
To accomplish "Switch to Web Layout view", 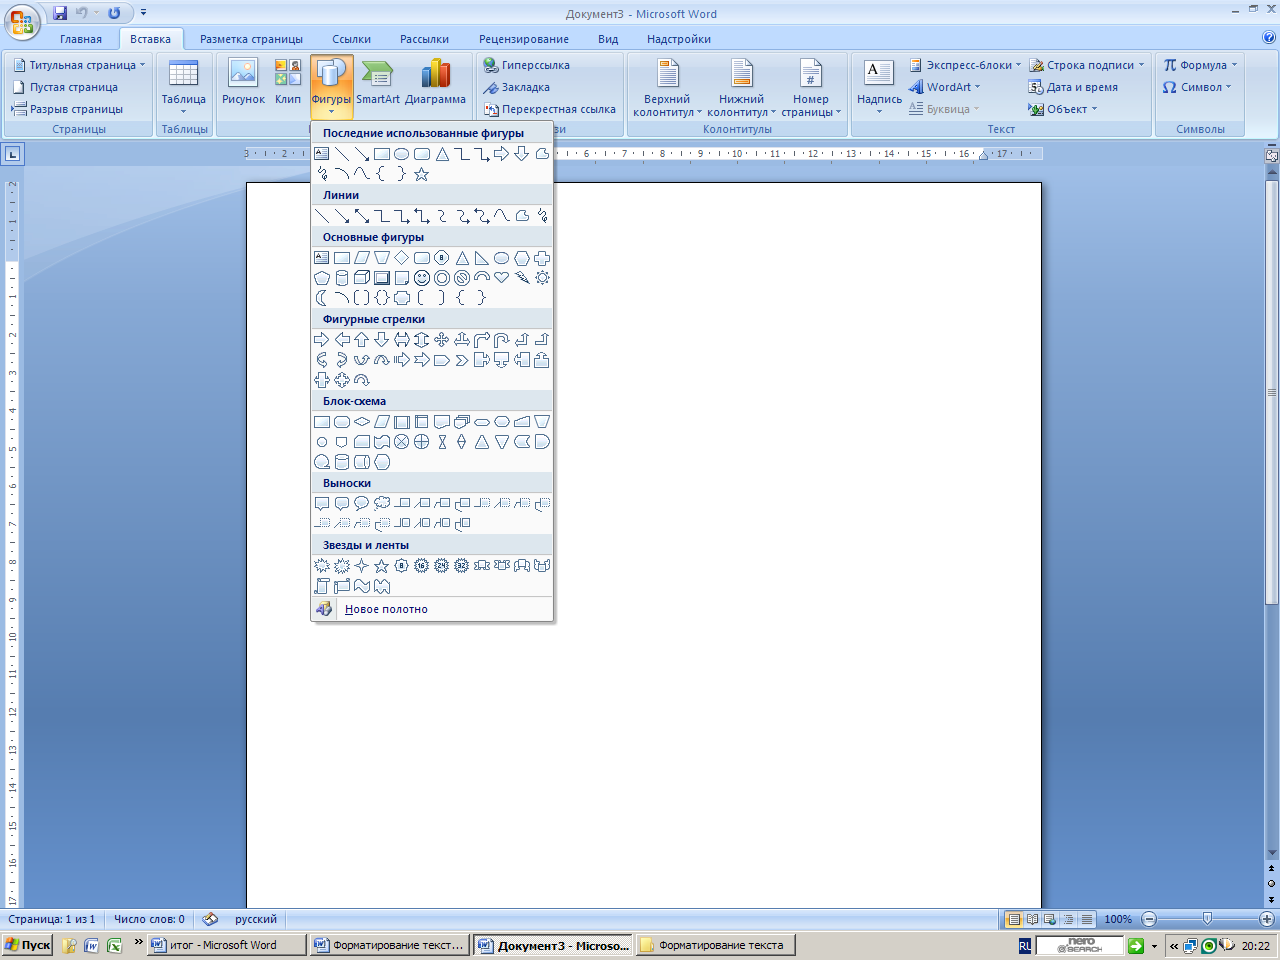I will [x=1049, y=919].
